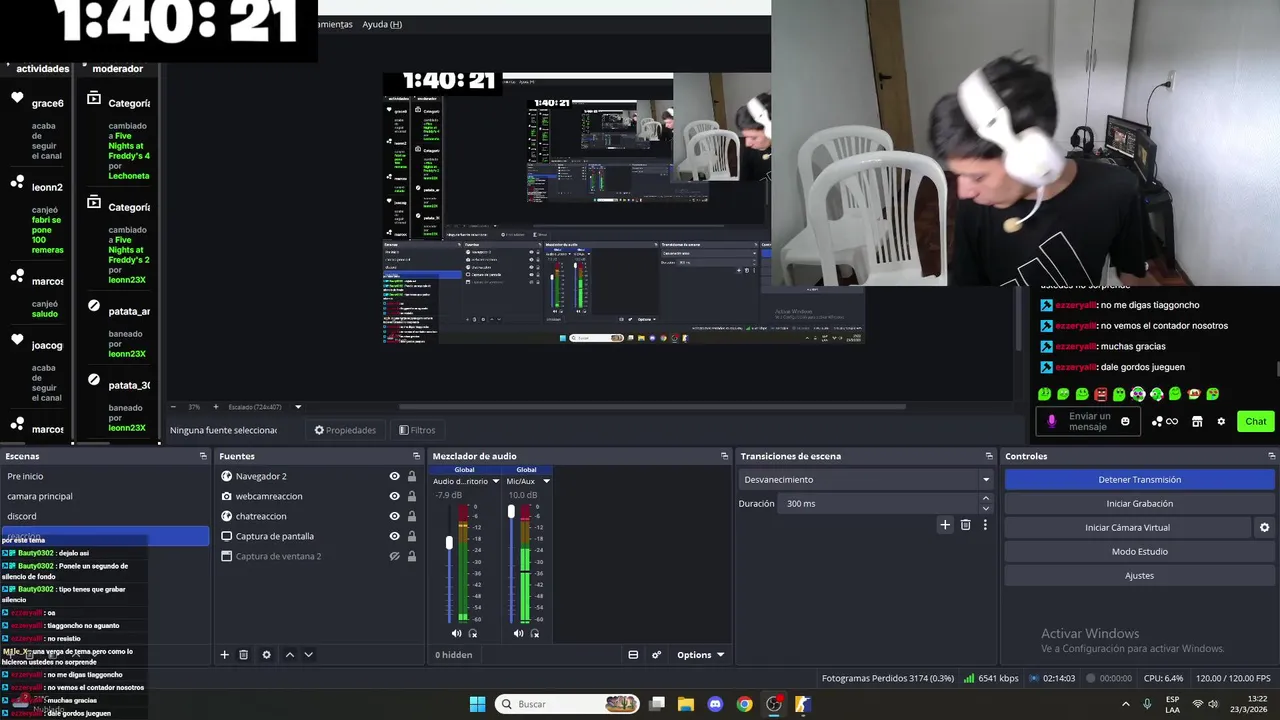The height and width of the screenshot is (720, 1280).
Task: Select the Pre inicio scene
Action: [x=105, y=476]
